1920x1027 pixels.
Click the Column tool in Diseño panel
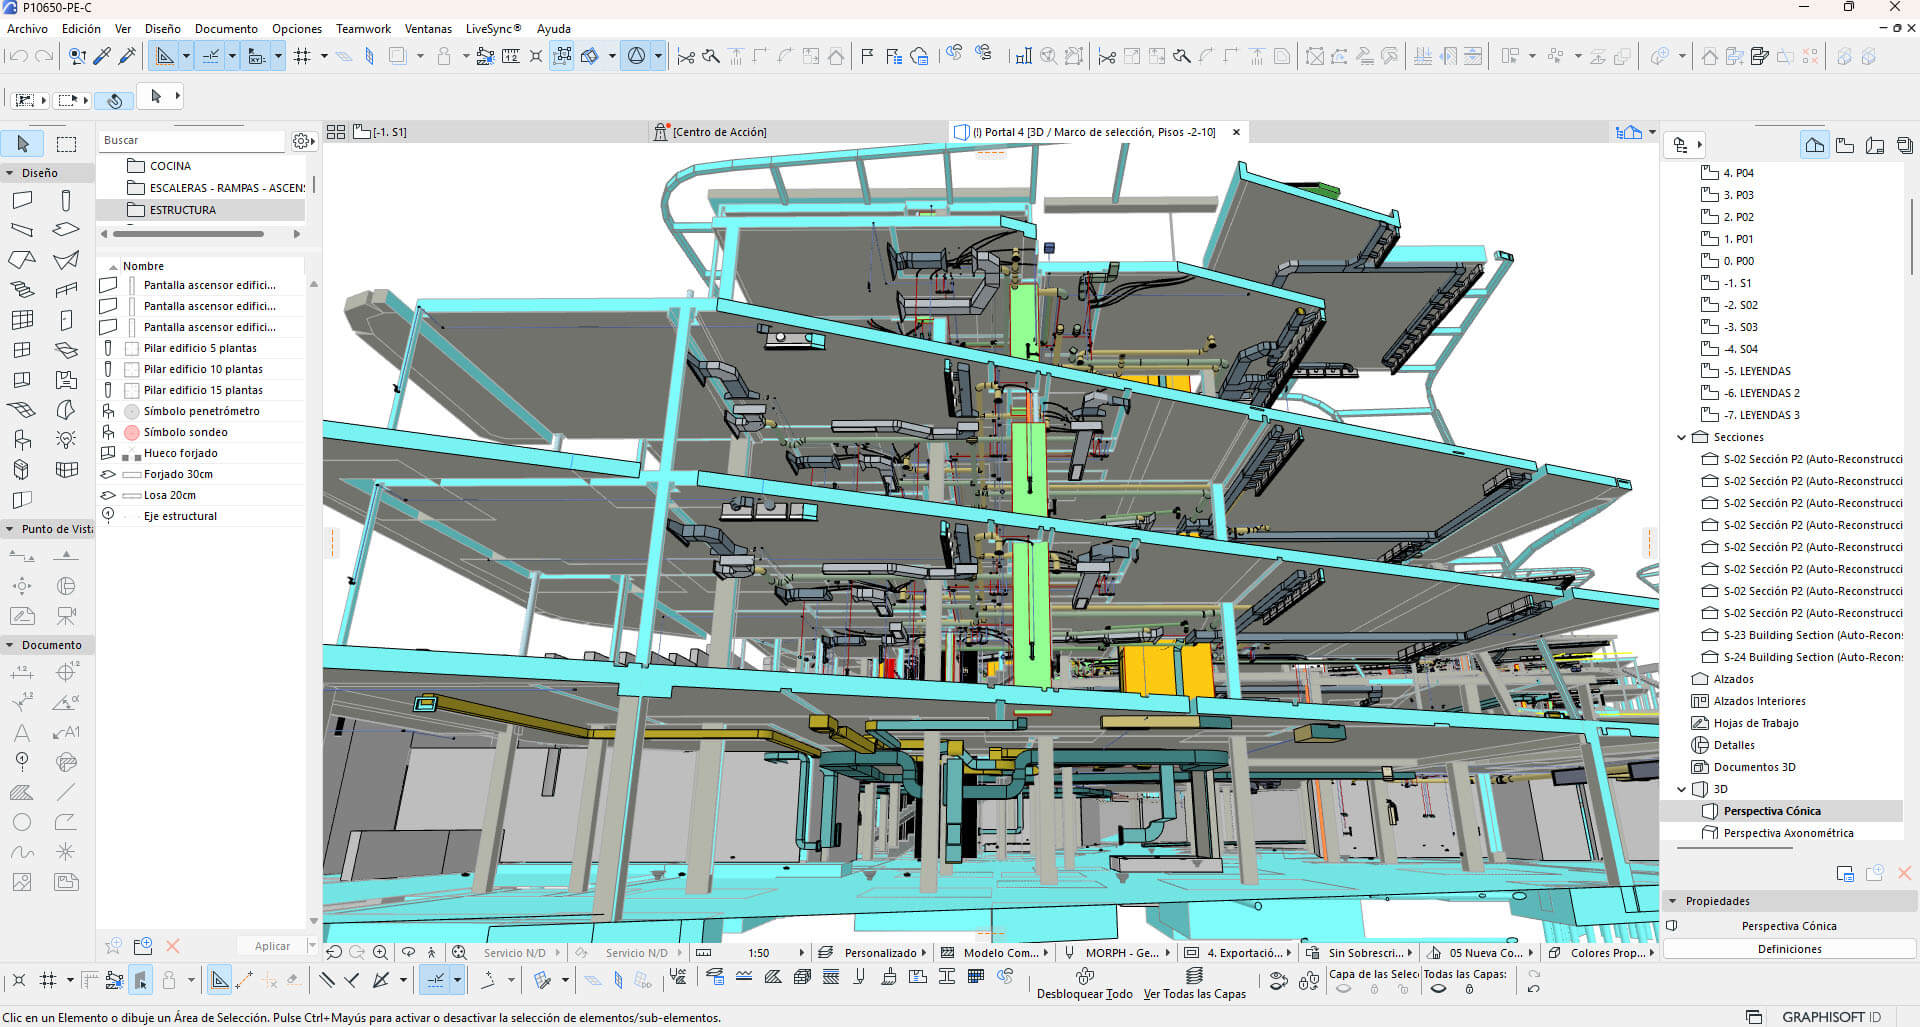[x=66, y=200]
